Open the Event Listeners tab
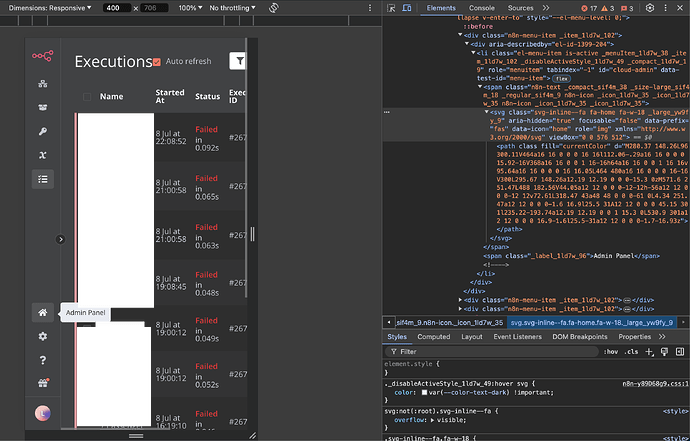The width and height of the screenshot is (690, 441). 518,337
